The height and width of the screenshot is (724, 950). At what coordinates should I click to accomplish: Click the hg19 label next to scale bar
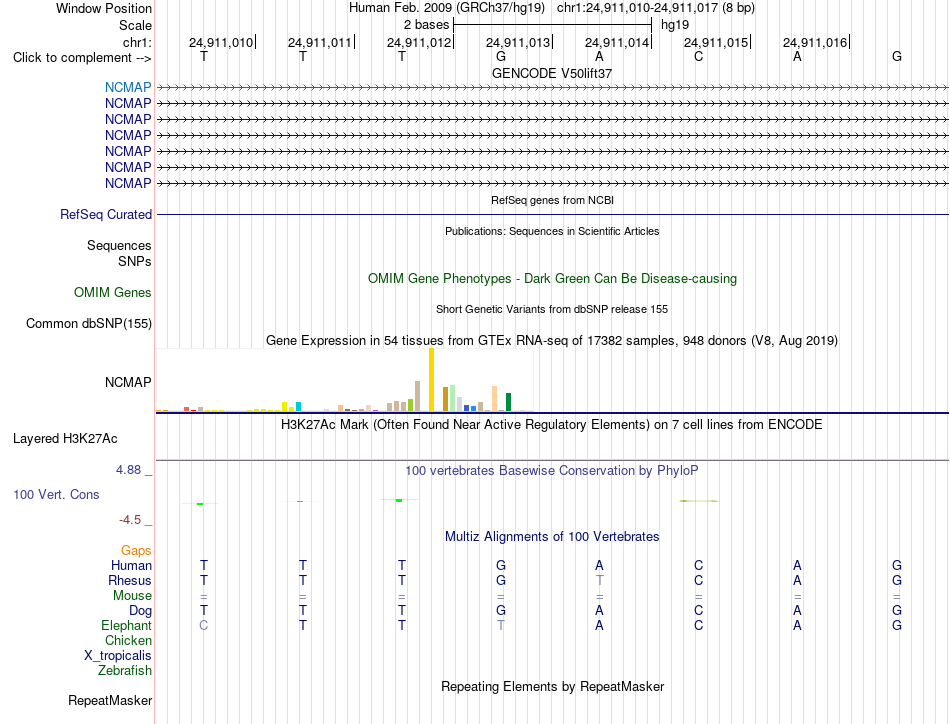(675, 25)
